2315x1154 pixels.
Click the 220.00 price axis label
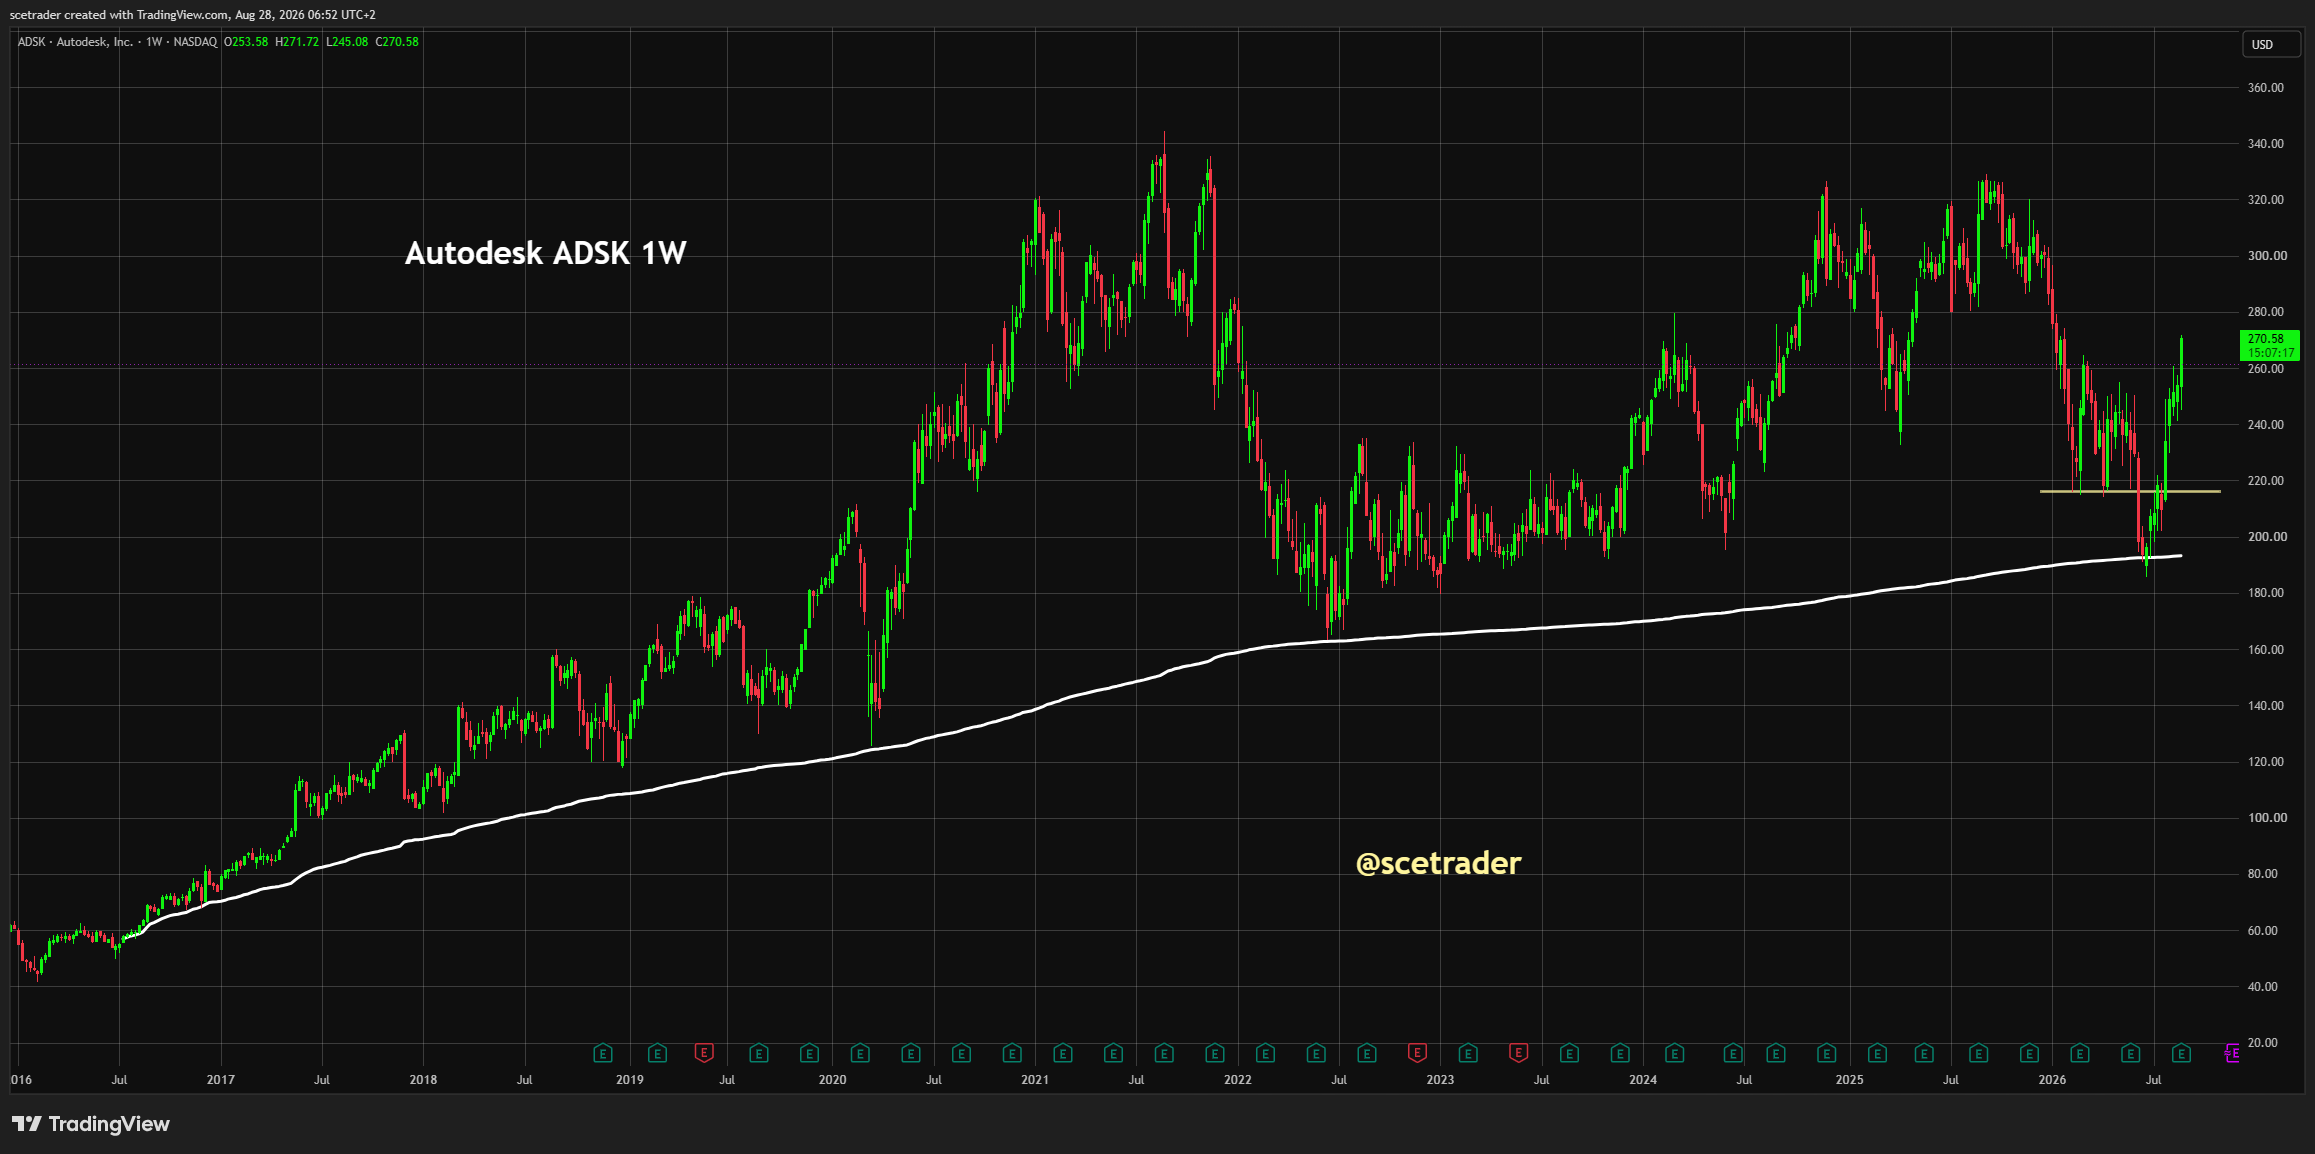coord(2266,481)
